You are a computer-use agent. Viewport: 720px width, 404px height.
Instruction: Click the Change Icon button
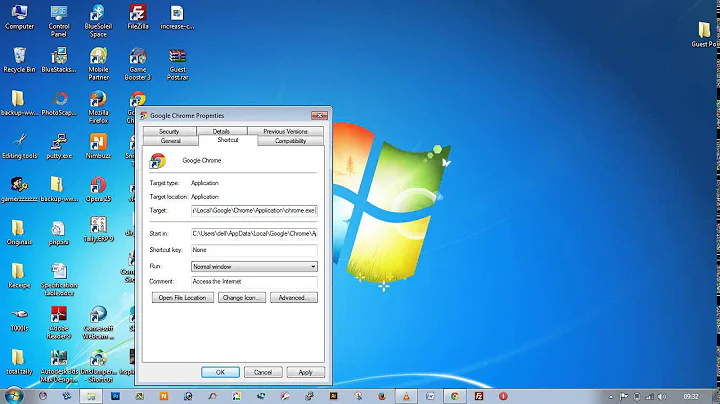point(243,298)
